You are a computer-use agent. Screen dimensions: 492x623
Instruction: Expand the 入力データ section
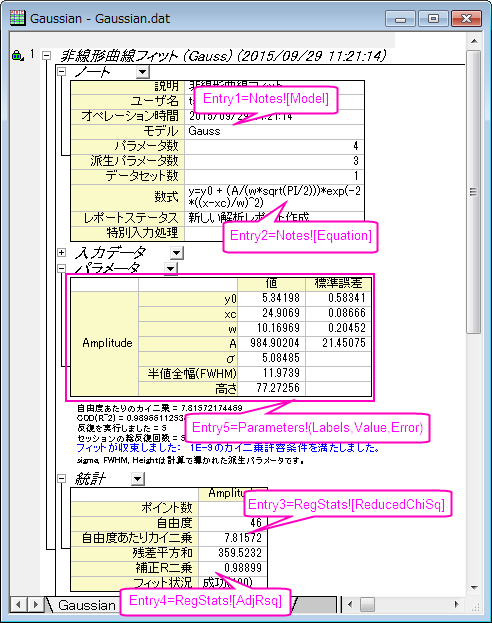[x=62, y=252]
